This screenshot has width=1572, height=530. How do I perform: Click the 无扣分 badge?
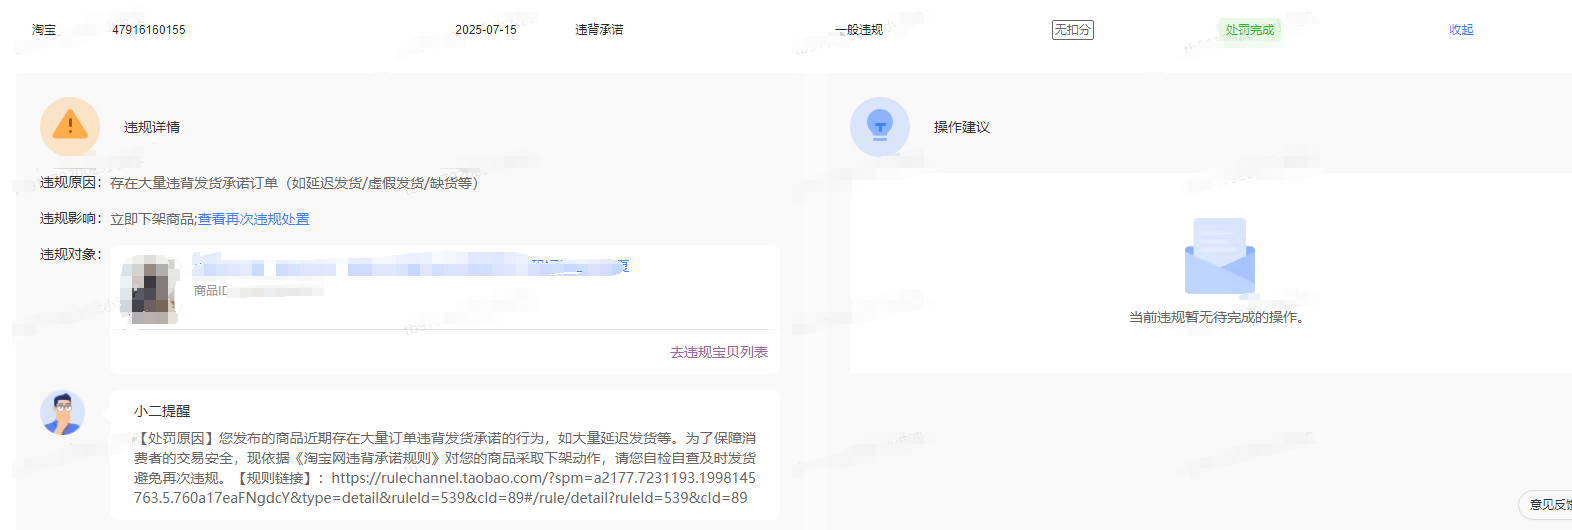point(1072,30)
